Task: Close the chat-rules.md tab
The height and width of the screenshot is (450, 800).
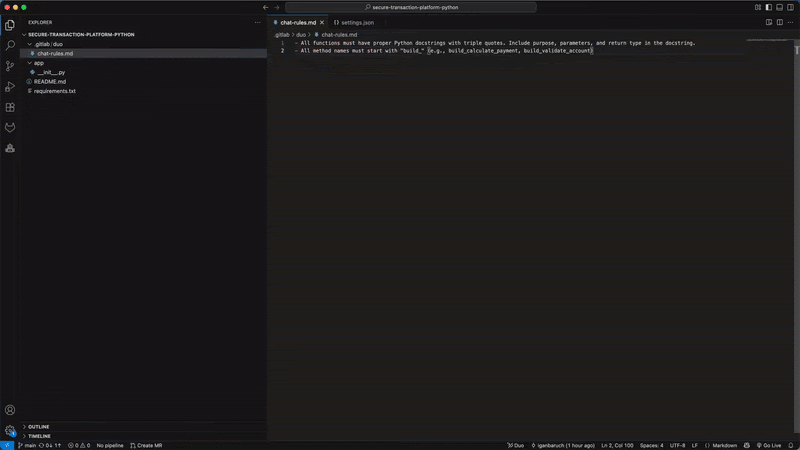Action: 322,22
